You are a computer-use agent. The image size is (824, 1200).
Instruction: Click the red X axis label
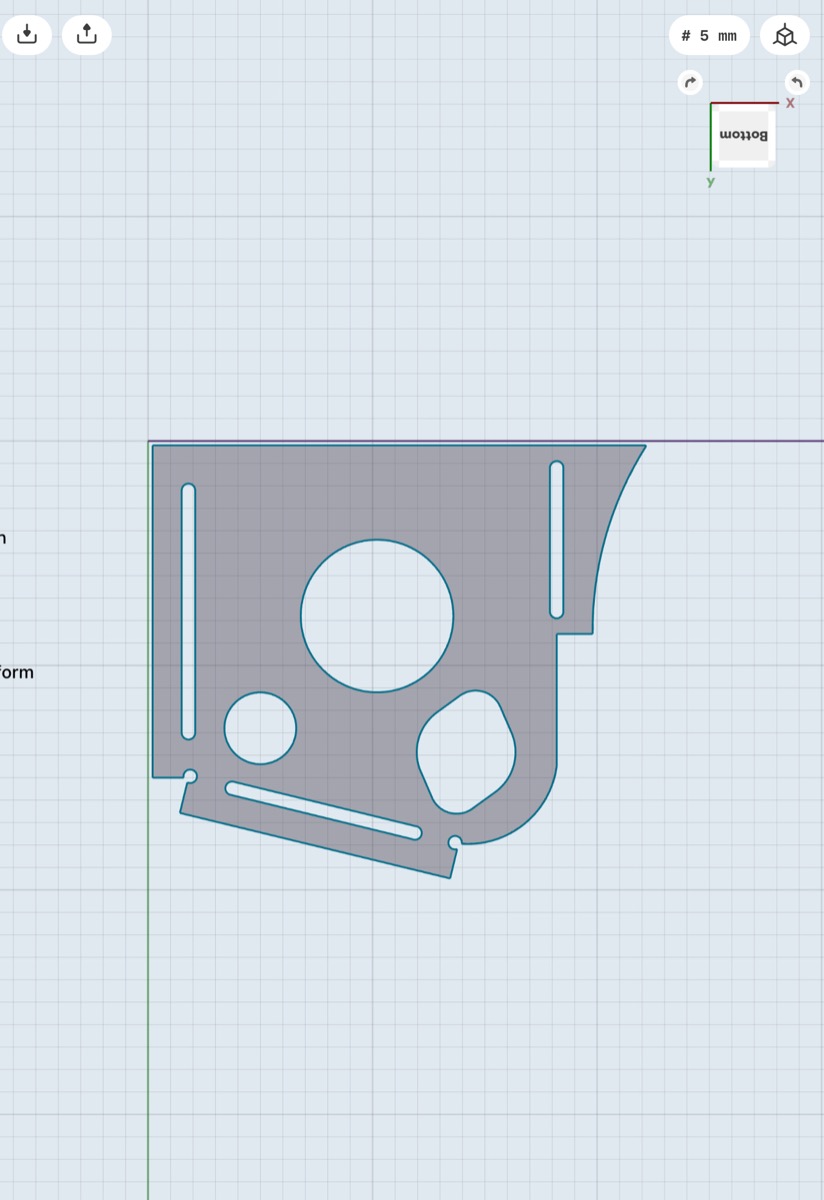(x=790, y=103)
